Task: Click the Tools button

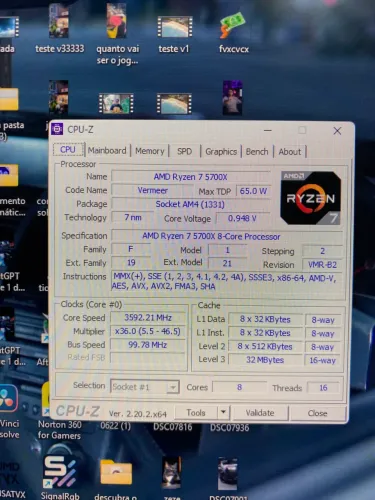Action: click(196, 413)
